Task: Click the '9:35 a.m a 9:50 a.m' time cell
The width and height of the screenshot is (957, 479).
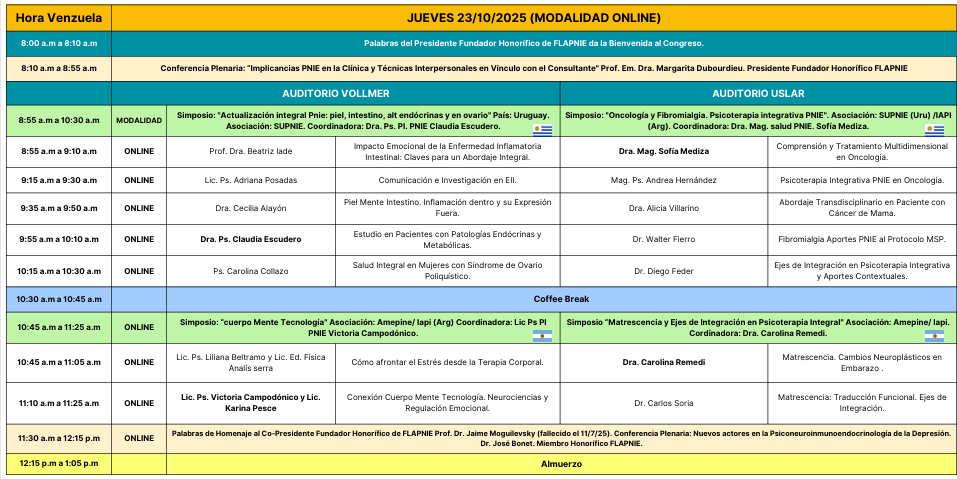Action: click(59, 208)
